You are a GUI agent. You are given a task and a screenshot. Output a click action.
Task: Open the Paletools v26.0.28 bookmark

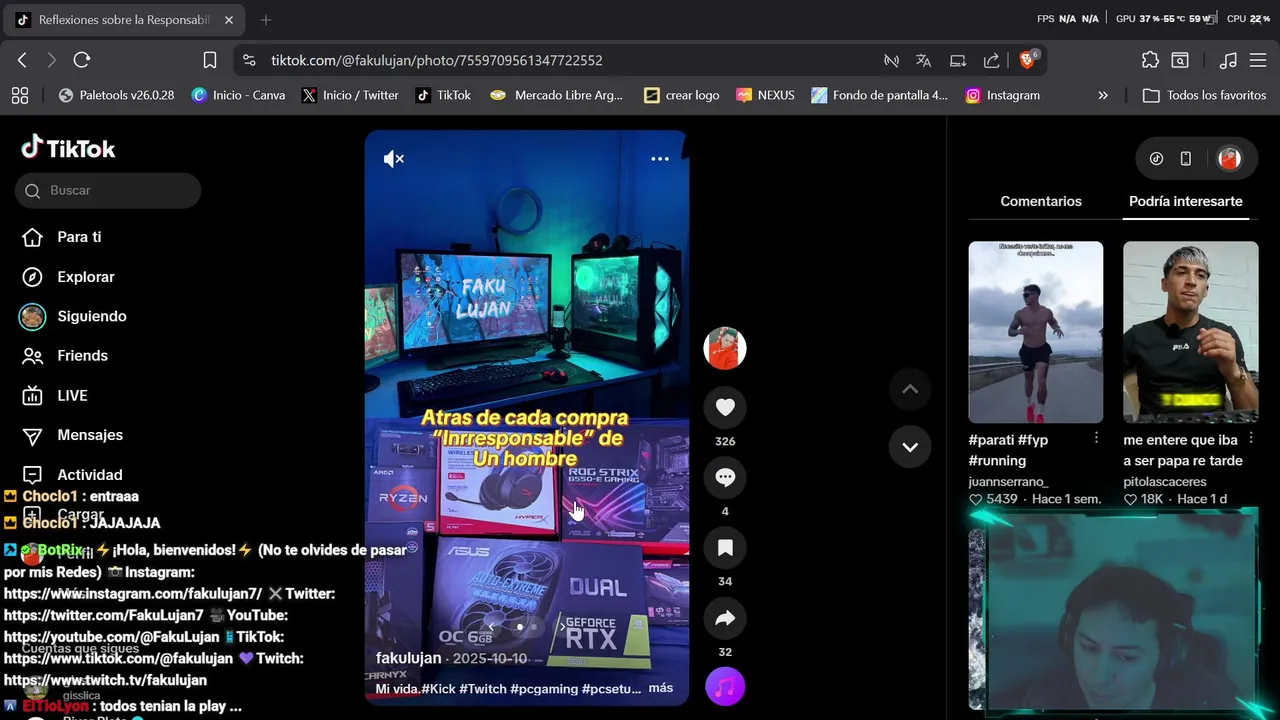point(116,95)
